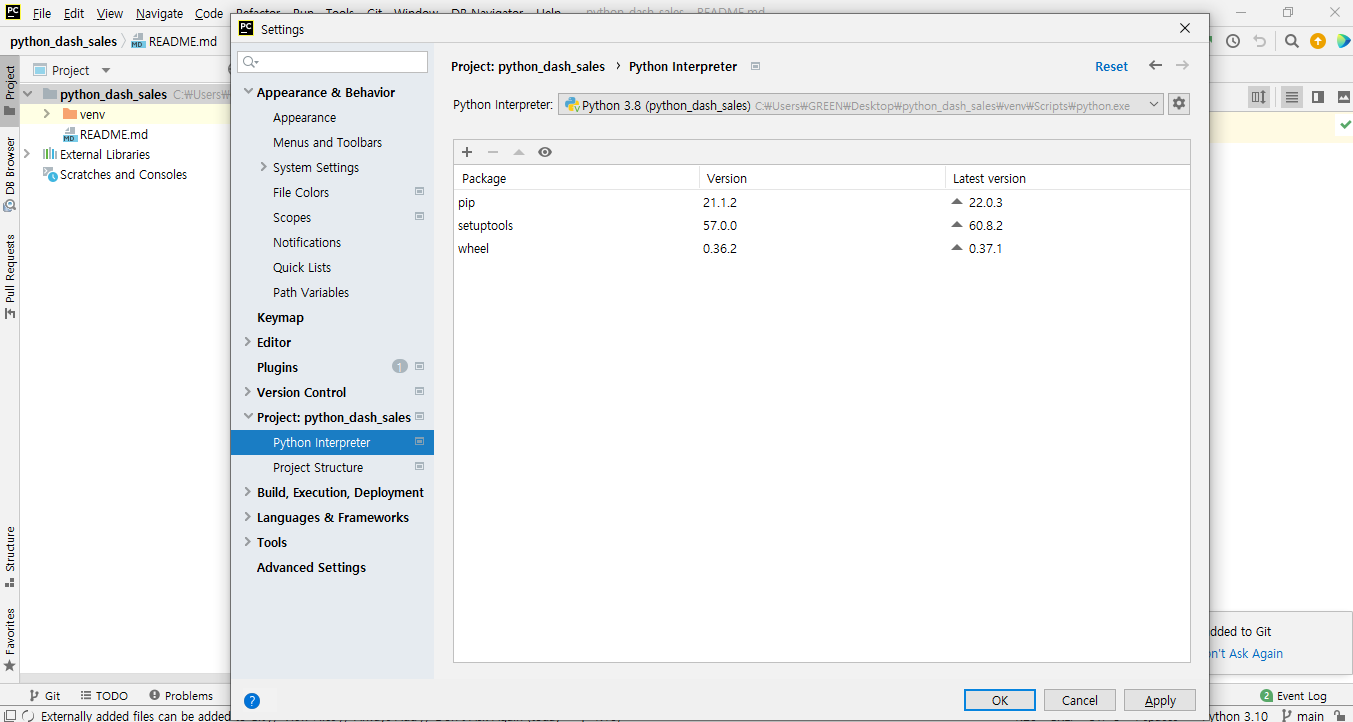Viewport: 1353px width, 722px height.
Task: Open the Project Structure settings
Action: pyautogui.click(x=318, y=467)
